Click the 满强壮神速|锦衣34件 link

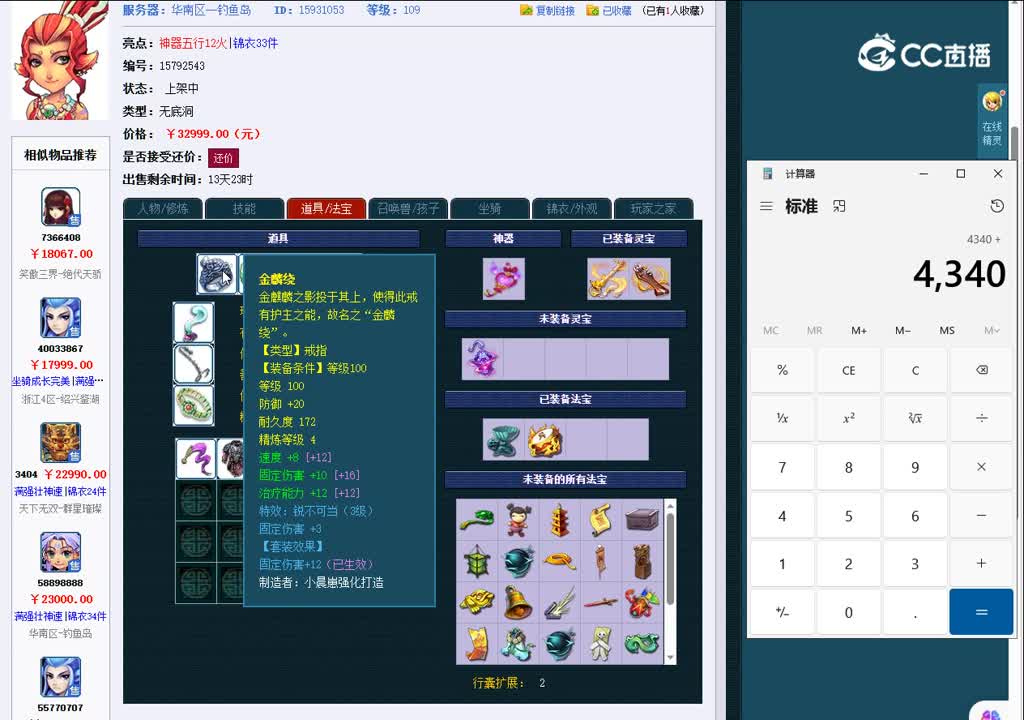click(60, 616)
